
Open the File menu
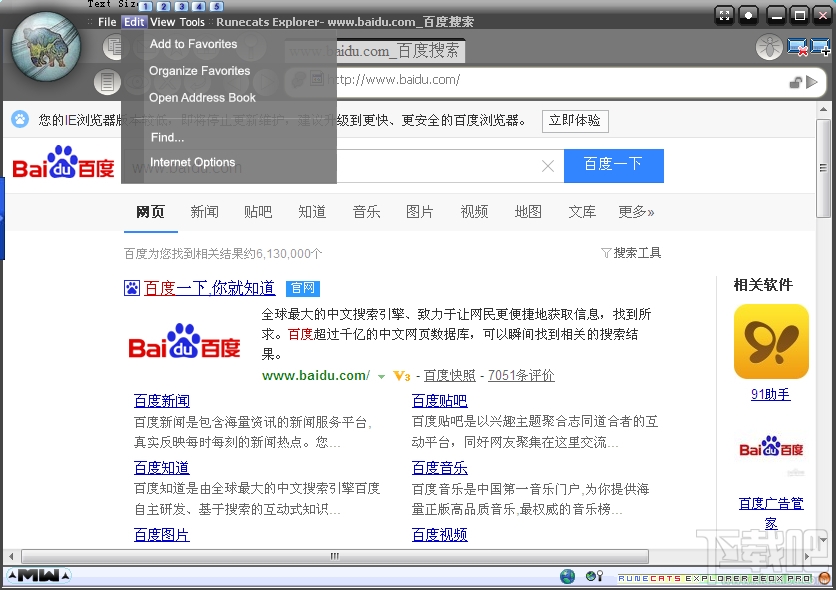(107, 22)
